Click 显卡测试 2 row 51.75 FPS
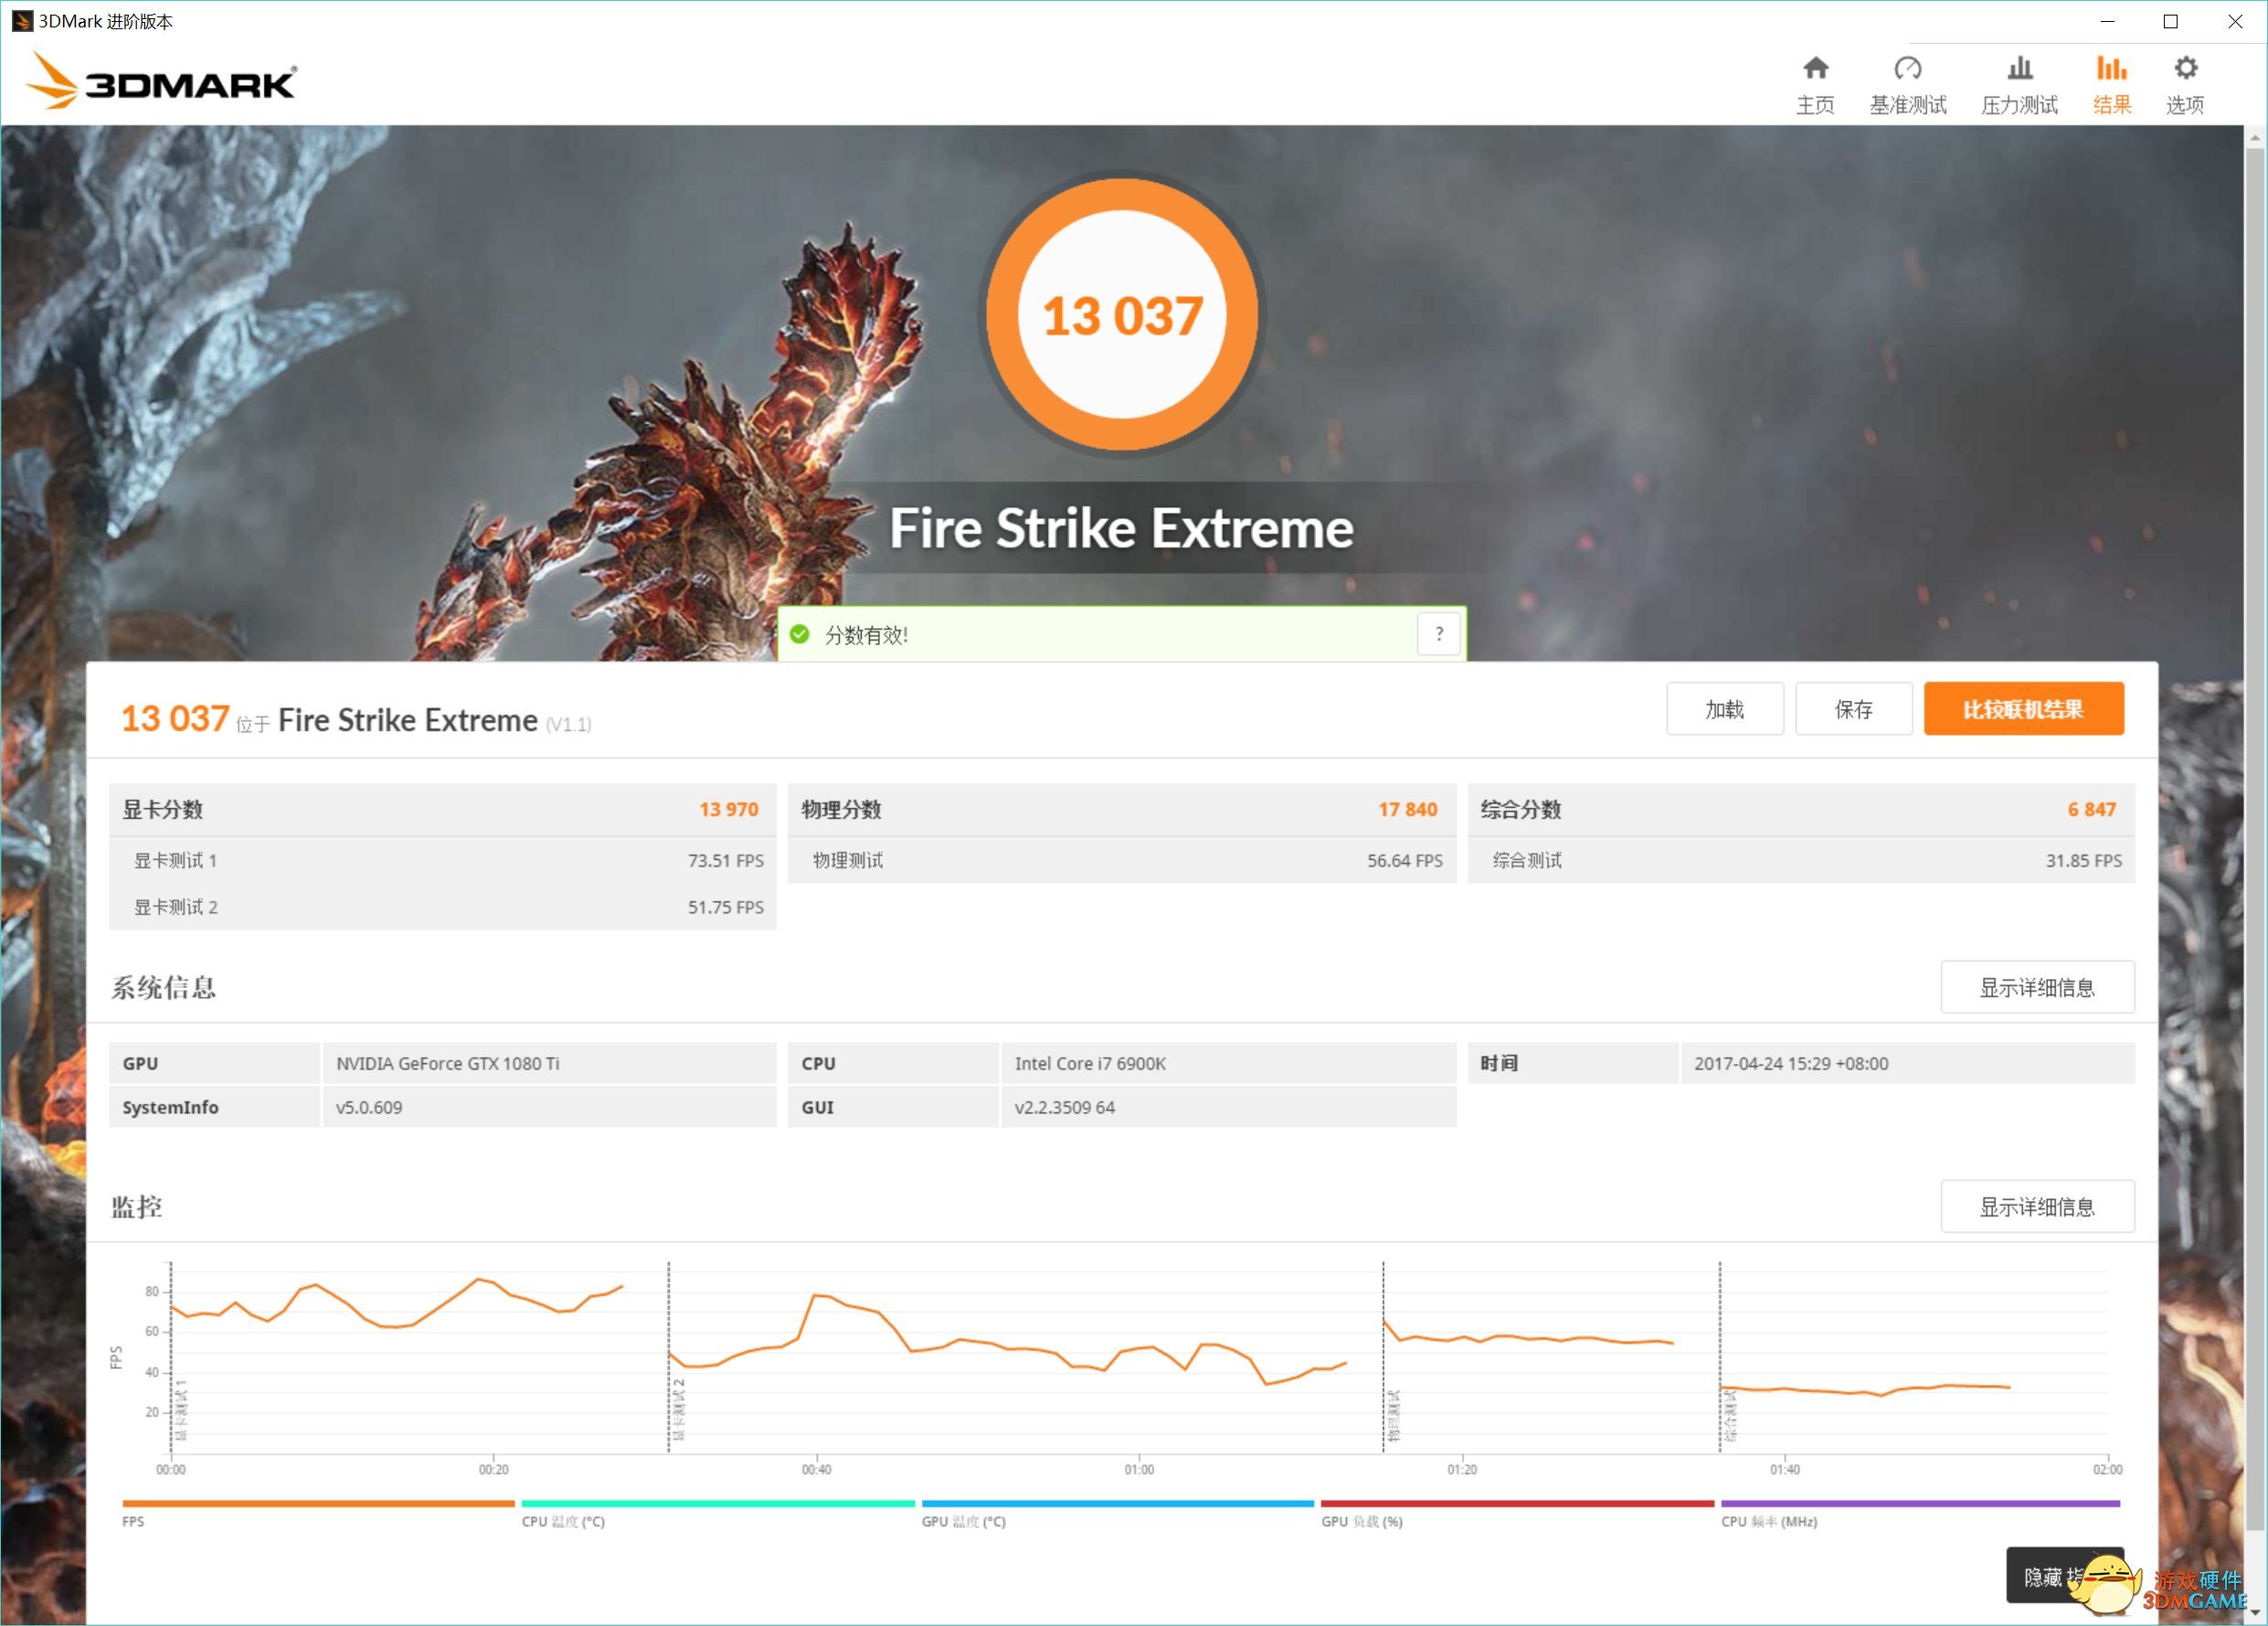2268x1626 pixels. [443, 907]
